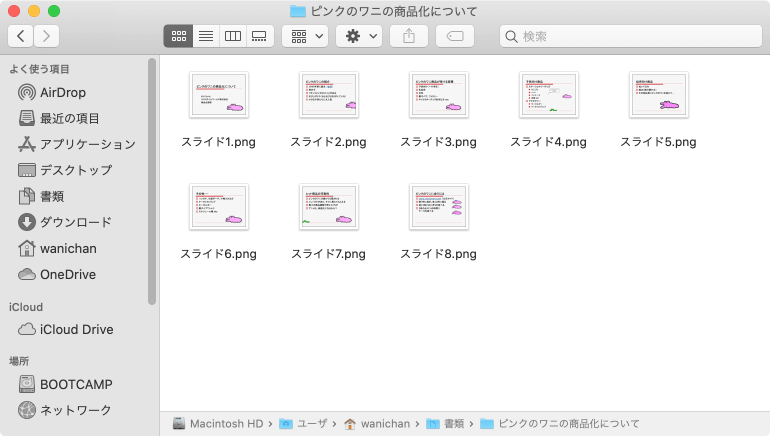Viewport: 770px width, 436px height.
Task: Click the スライド8.png file name label
Action: (x=439, y=254)
